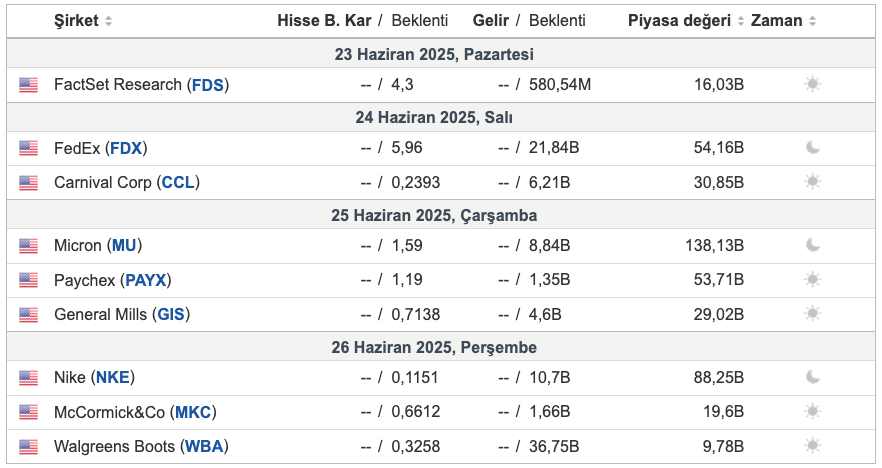The image size is (882, 468).
Task: Click the sun icon in Carnival Corp row
Action: coord(812,182)
